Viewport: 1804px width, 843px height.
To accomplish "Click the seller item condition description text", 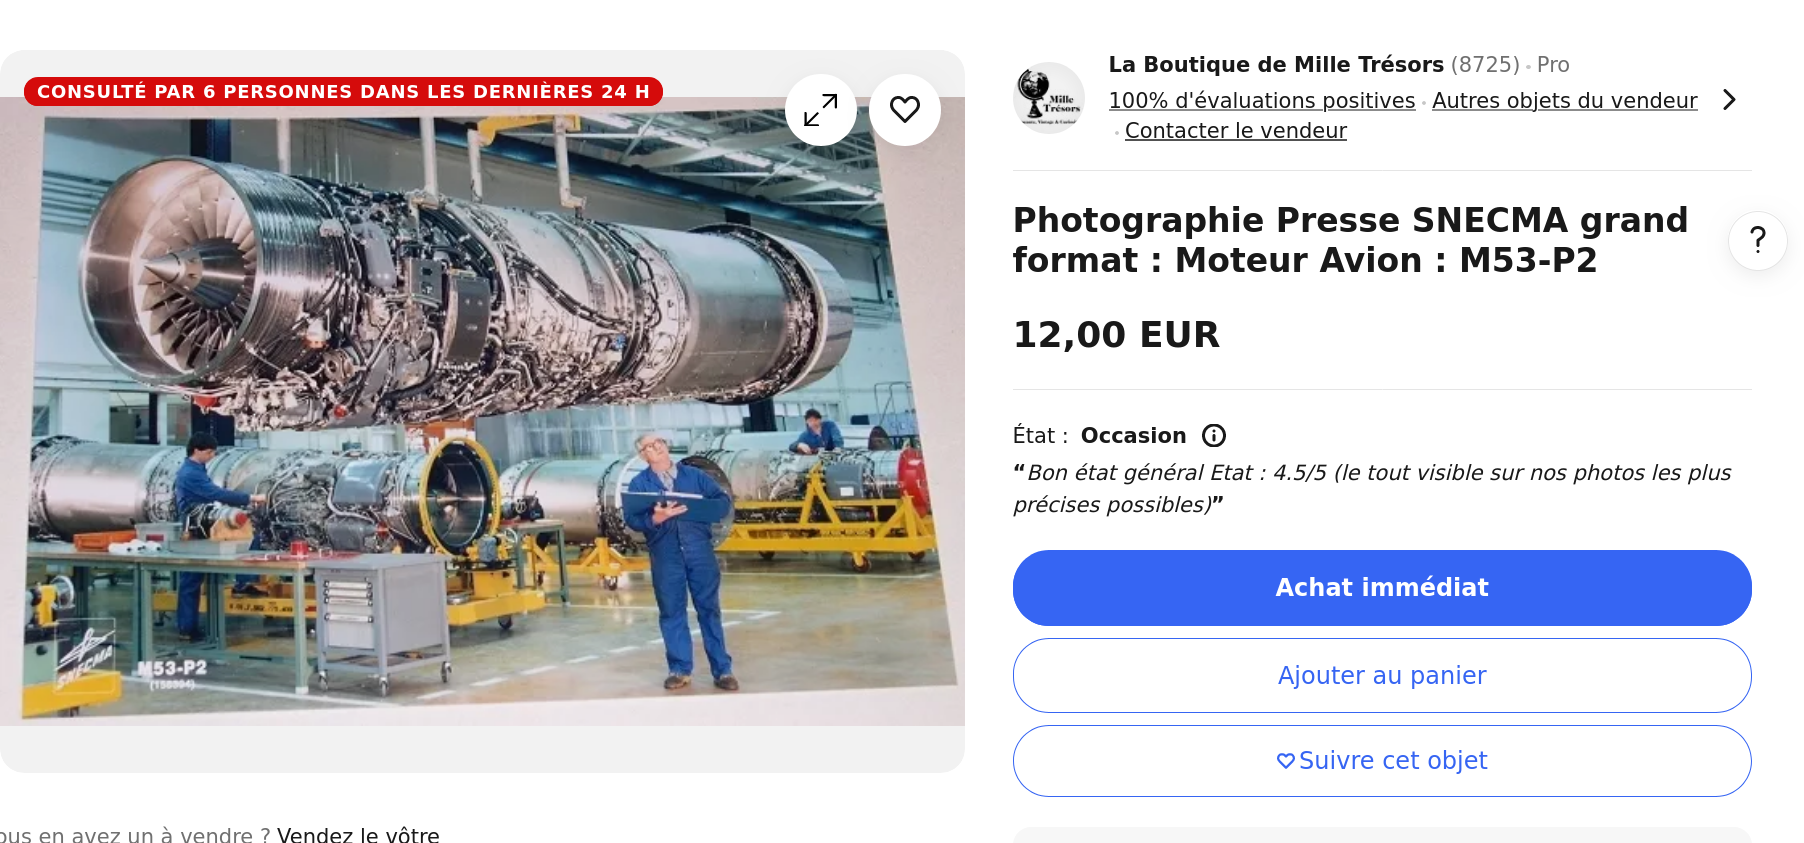I will coord(1372,489).
